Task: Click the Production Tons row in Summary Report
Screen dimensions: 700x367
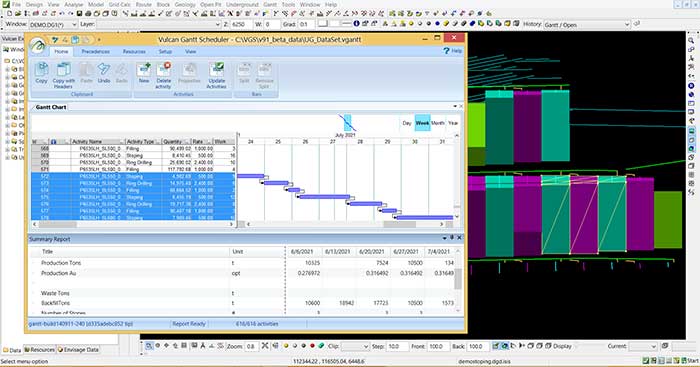Action: point(244,263)
